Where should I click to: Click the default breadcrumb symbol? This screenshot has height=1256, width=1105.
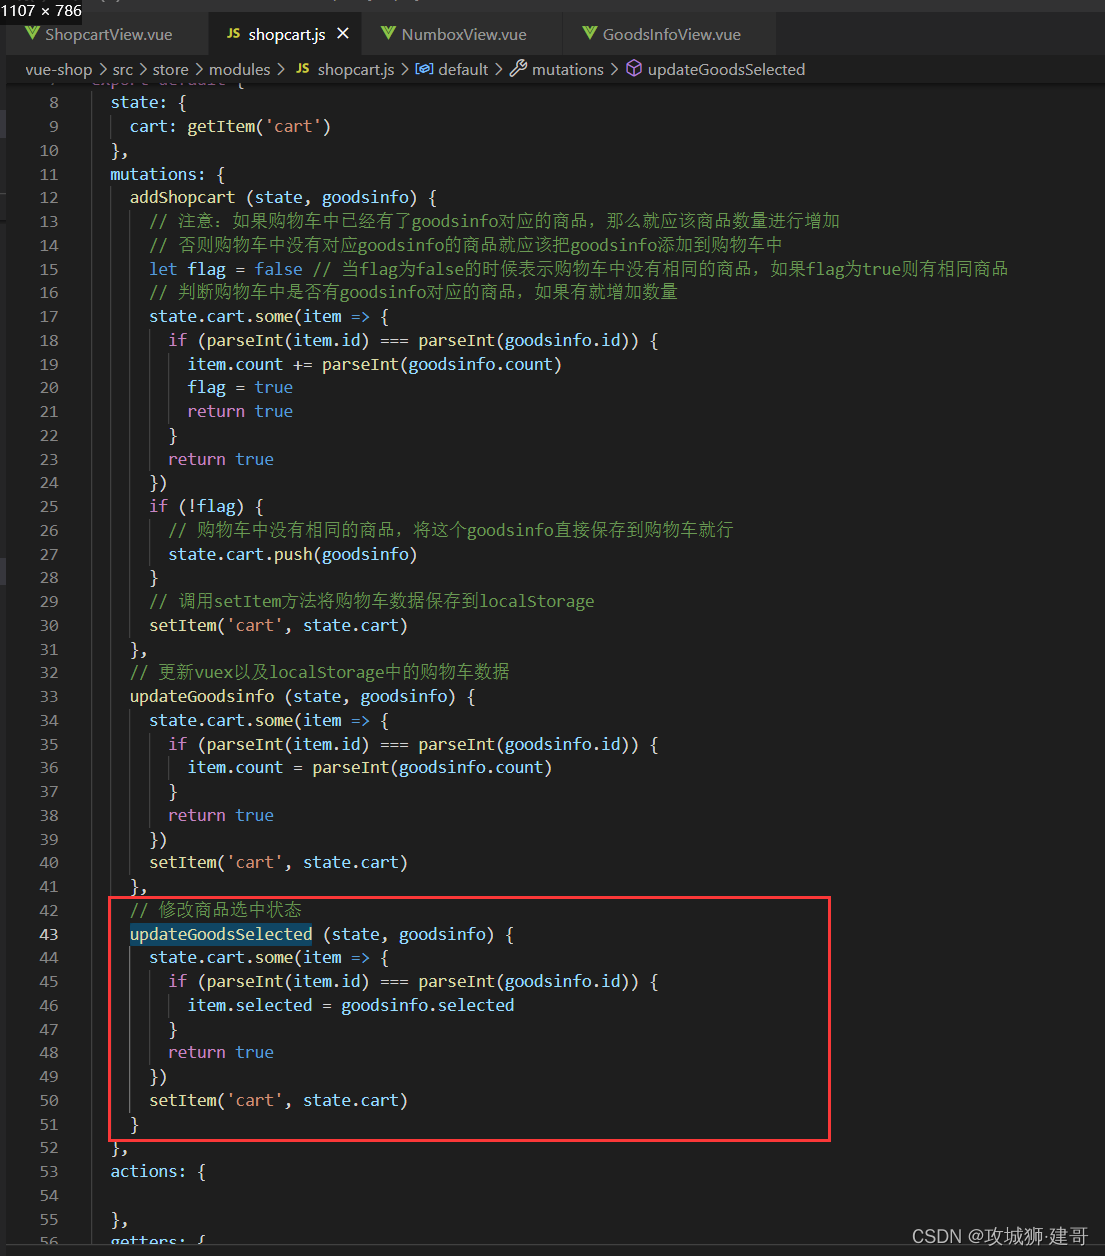coord(464,69)
